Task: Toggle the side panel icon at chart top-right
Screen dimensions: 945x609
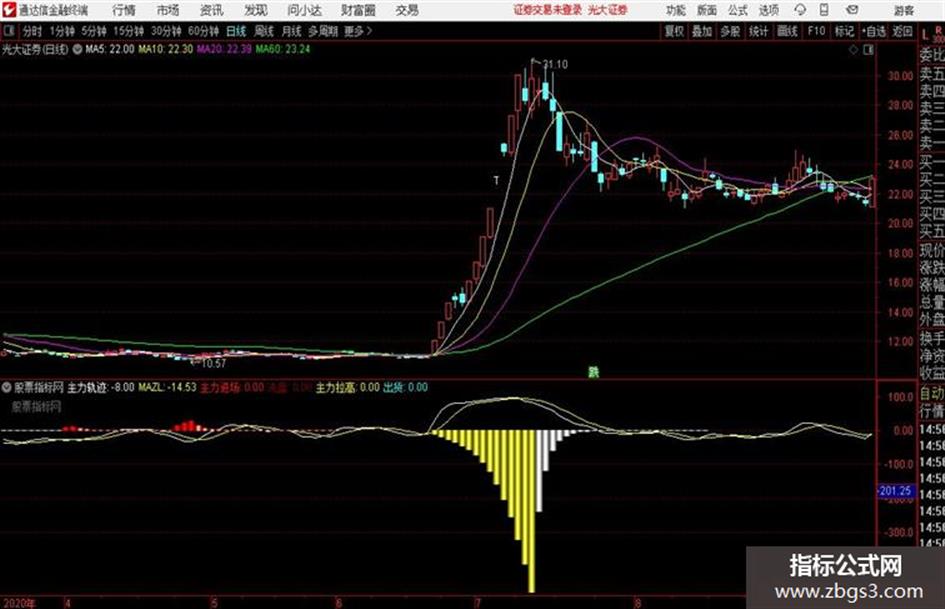Action: click(868, 50)
